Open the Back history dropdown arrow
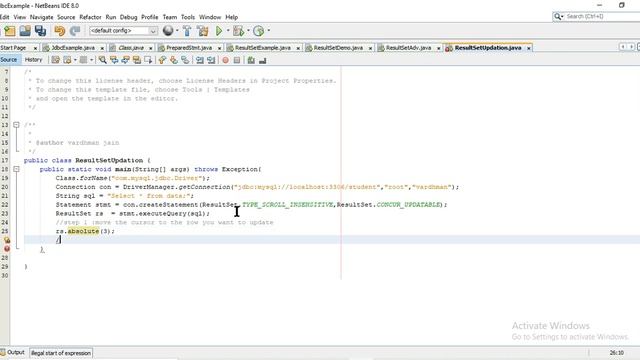 click(x=75, y=60)
